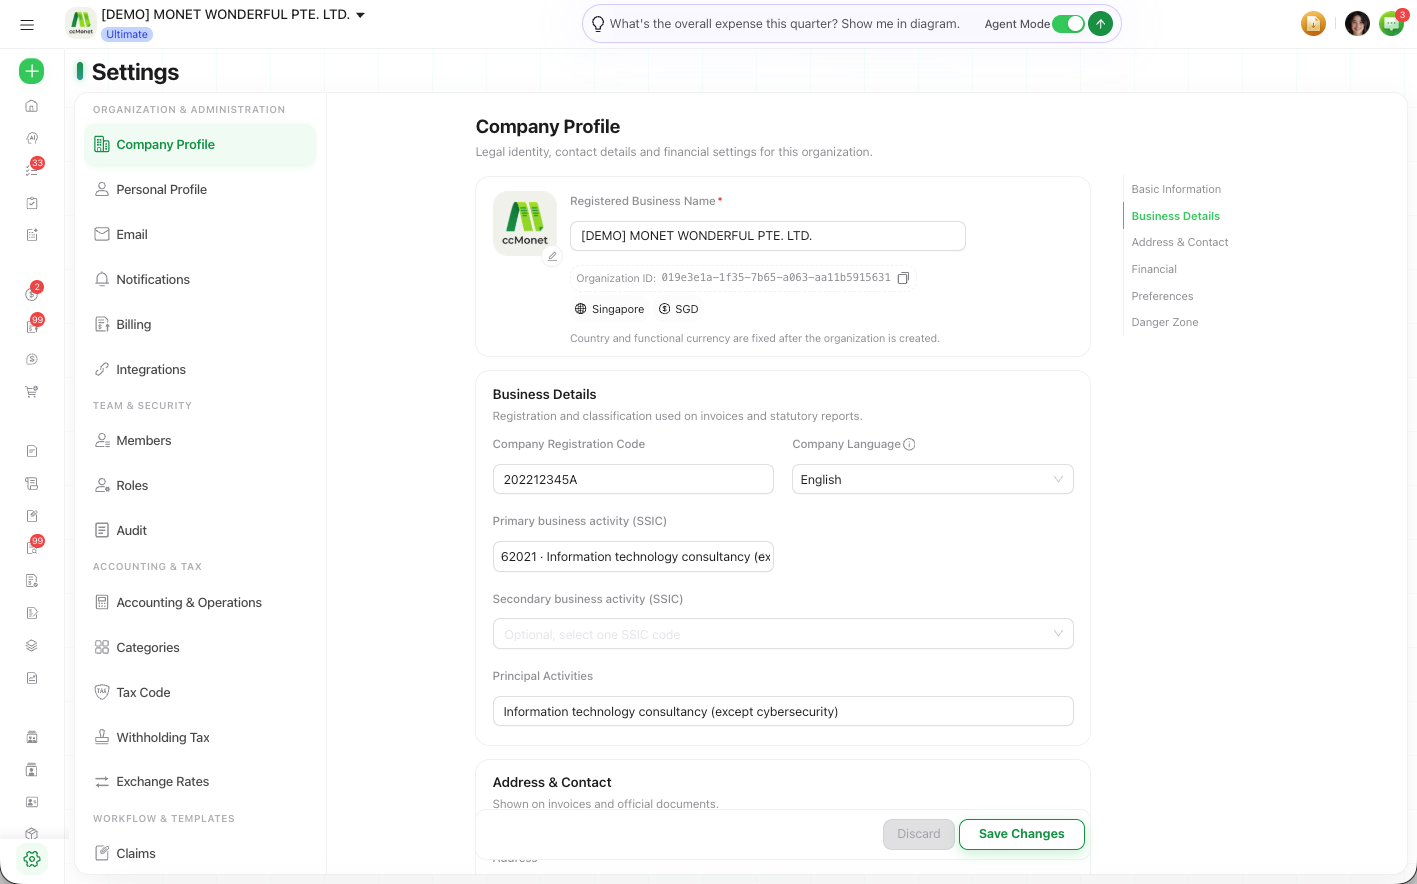Open Billing settings
This screenshot has width=1417, height=884.
click(x=200, y=324)
